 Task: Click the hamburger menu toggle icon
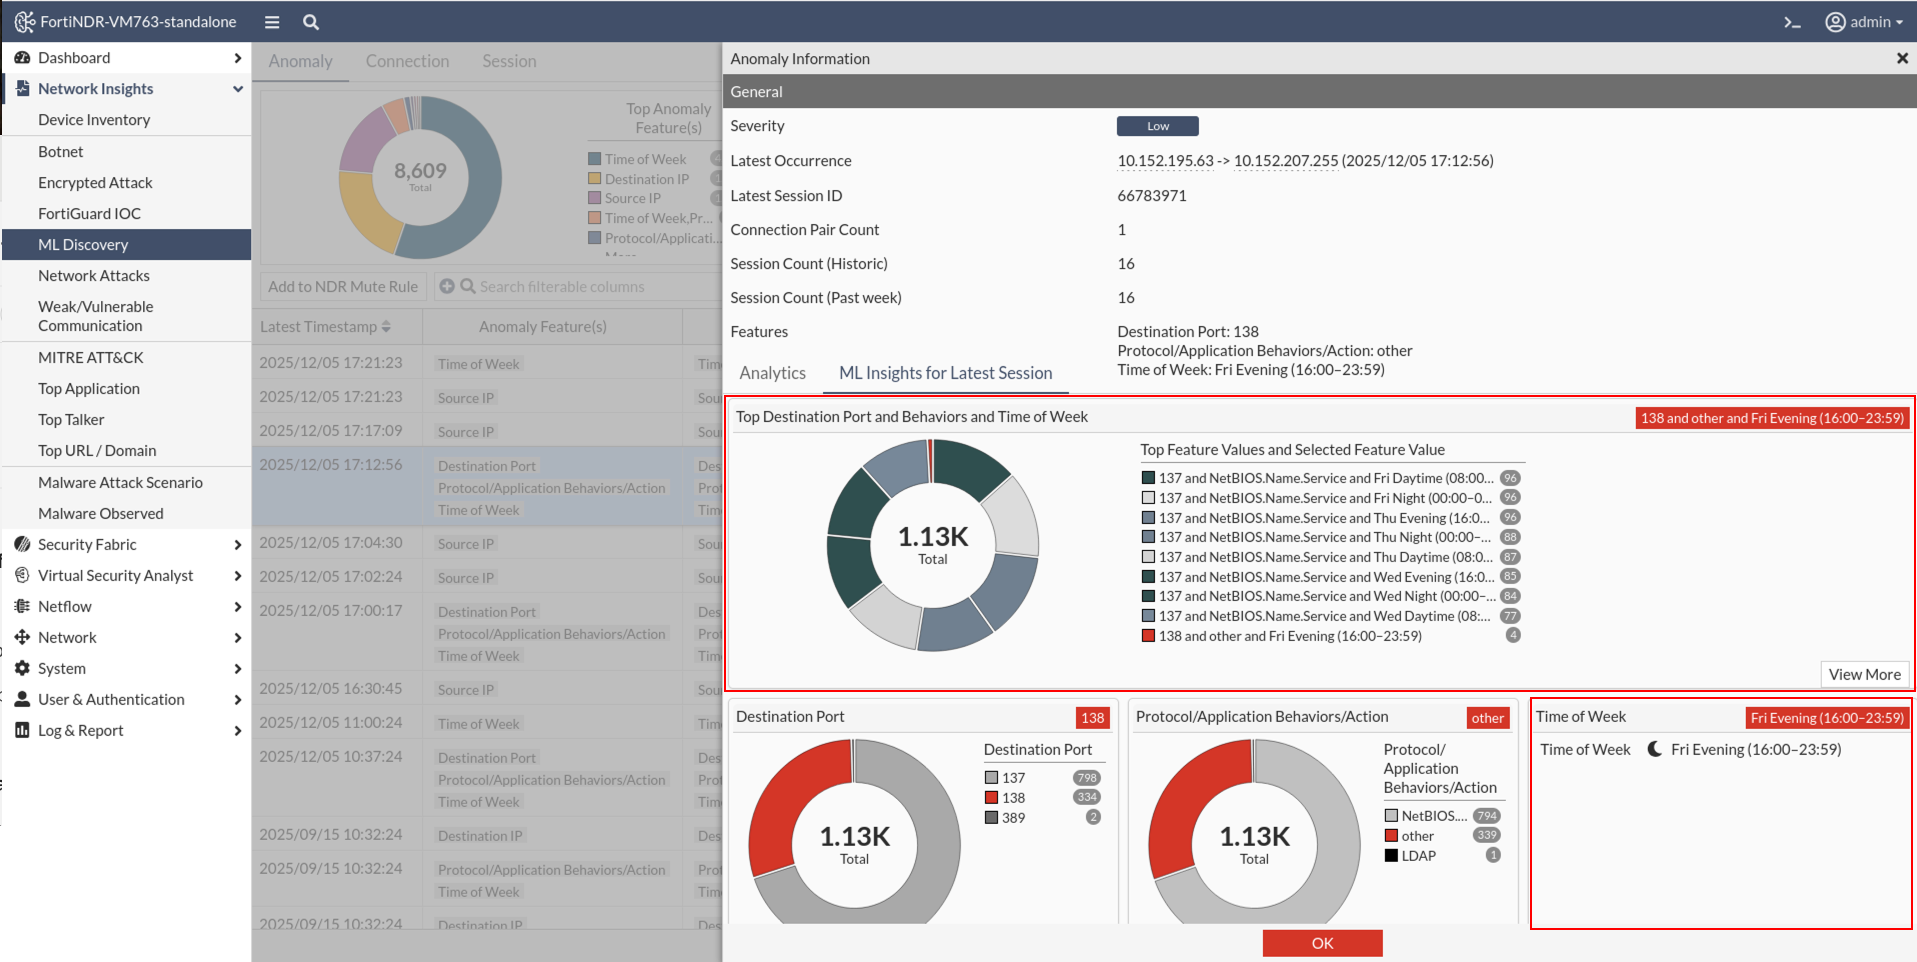pos(272,22)
